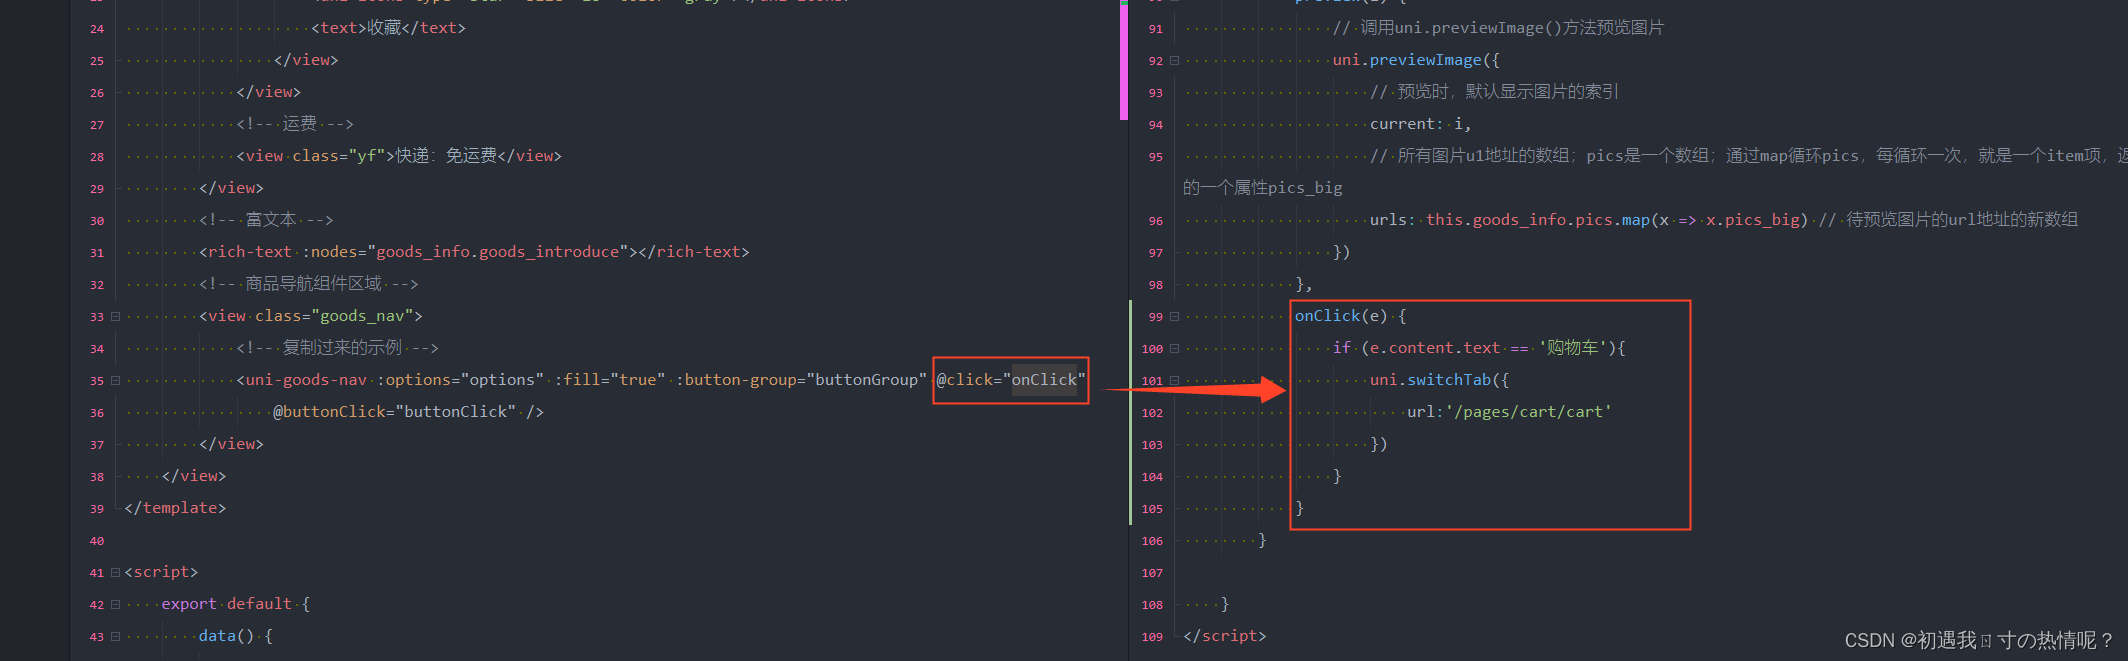The height and width of the screenshot is (661, 2128).
Task: Click empty line 40 number in left gutter
Action: pyautogui.click(x=97, y=541)
